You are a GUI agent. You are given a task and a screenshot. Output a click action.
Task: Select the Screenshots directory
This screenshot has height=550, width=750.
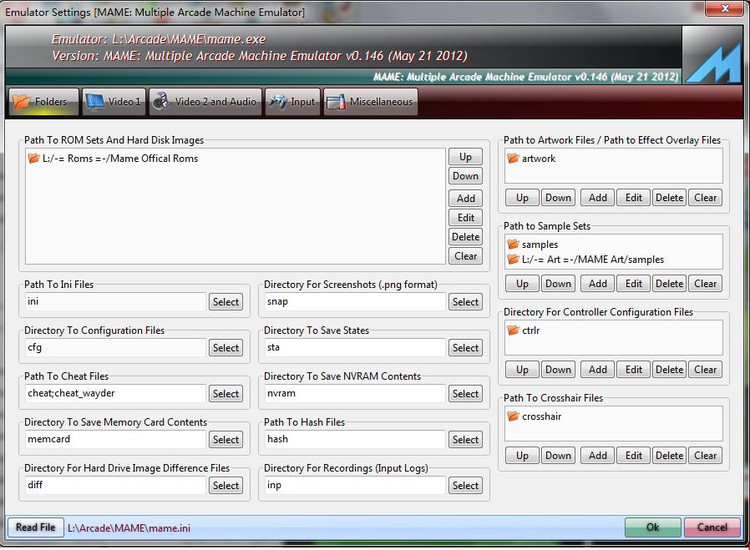[465, 302]
